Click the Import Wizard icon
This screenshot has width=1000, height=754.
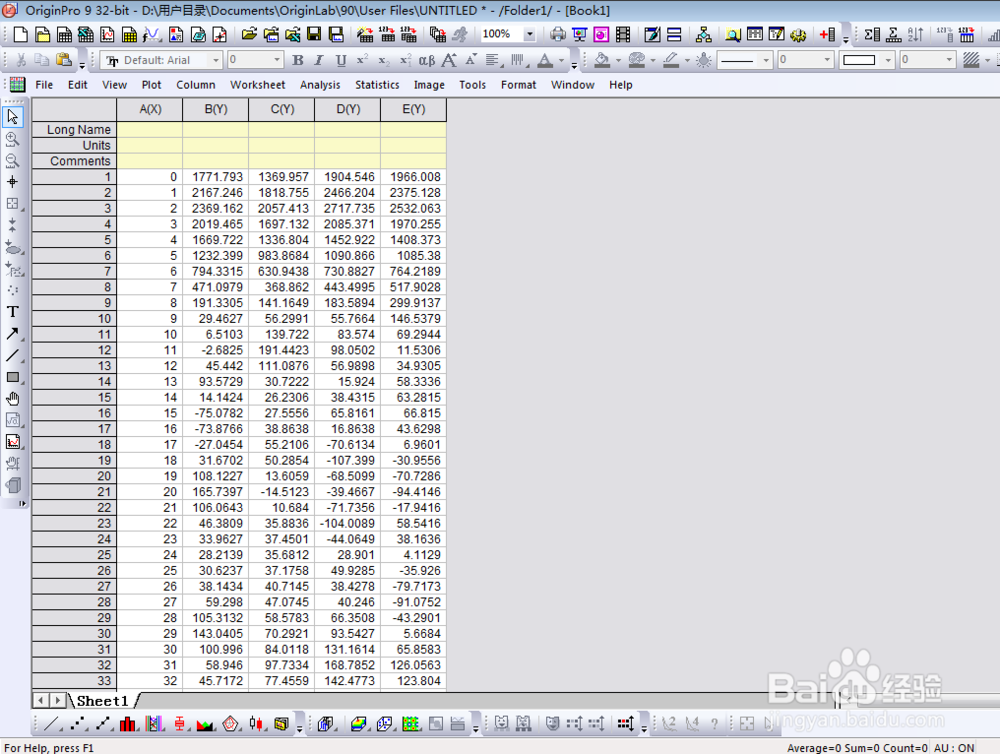click(365, 34)
